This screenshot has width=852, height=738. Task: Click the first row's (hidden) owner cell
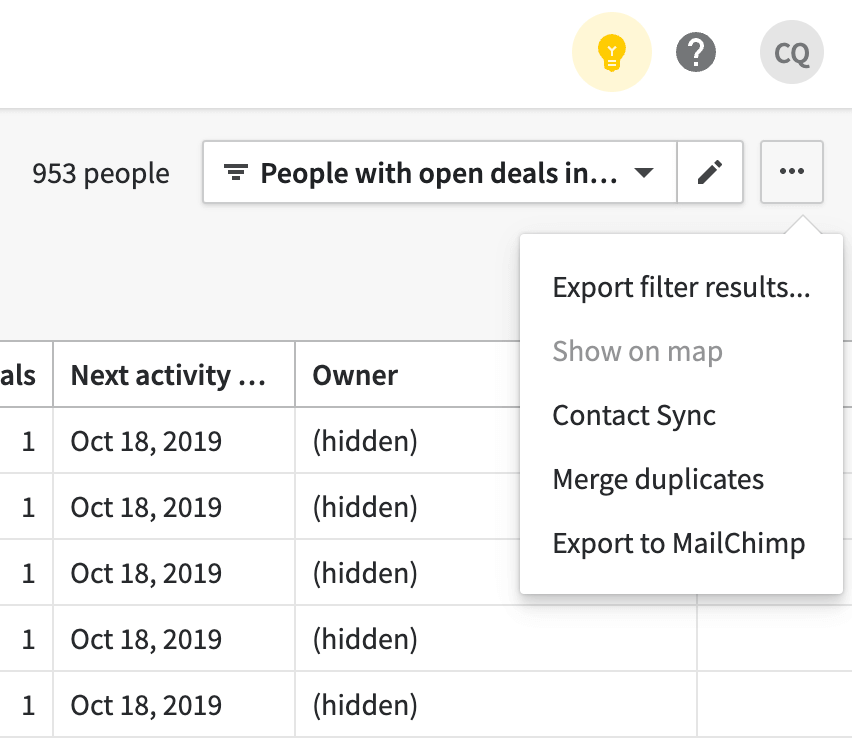click(x=364, y=441)
